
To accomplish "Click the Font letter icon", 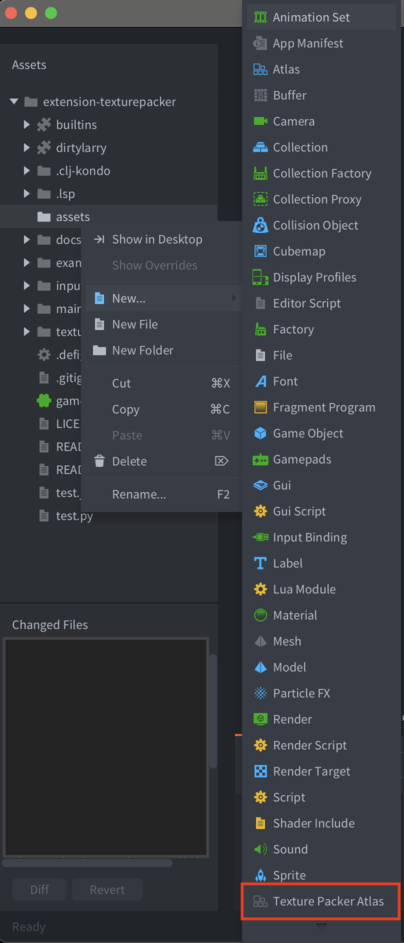I will tap(260, 381).
